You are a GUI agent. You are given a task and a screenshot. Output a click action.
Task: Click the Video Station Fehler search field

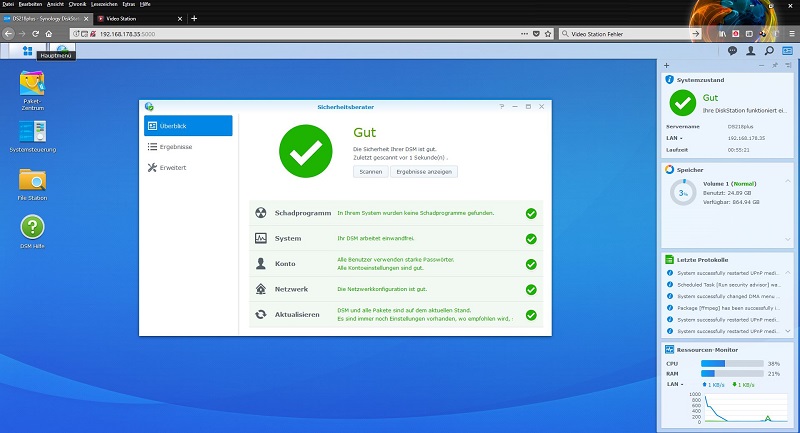(x=628, y=34)
